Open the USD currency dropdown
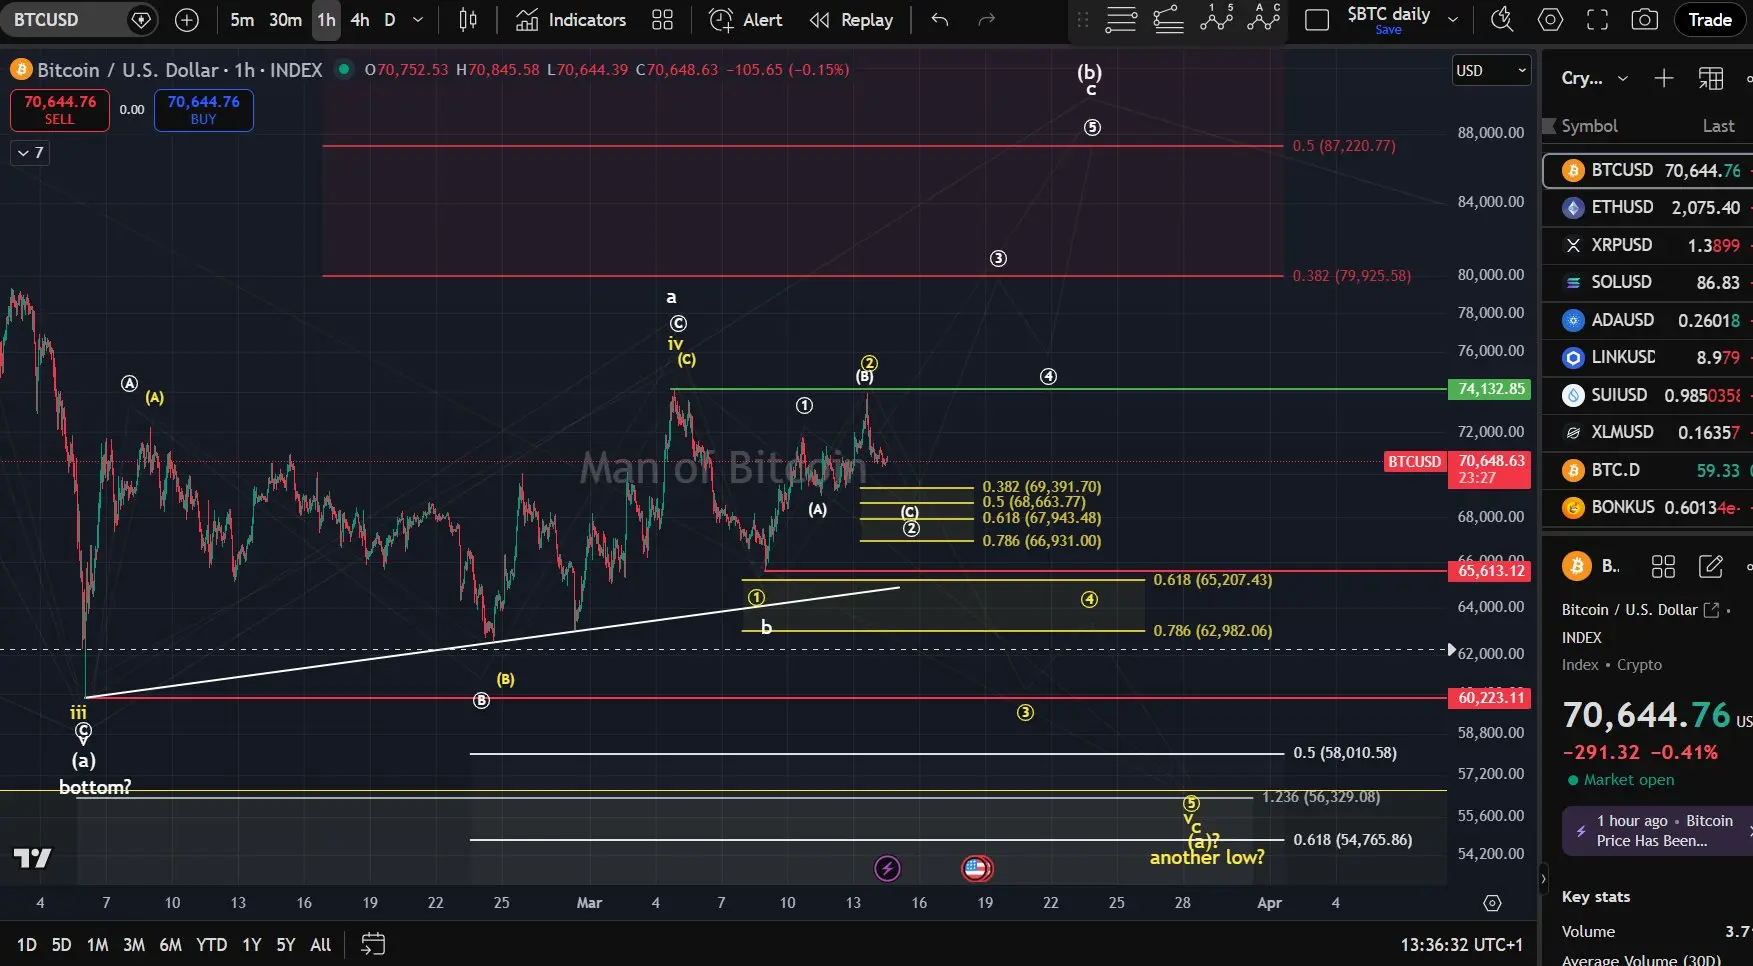The image size is (1753, 966). 1491,70
